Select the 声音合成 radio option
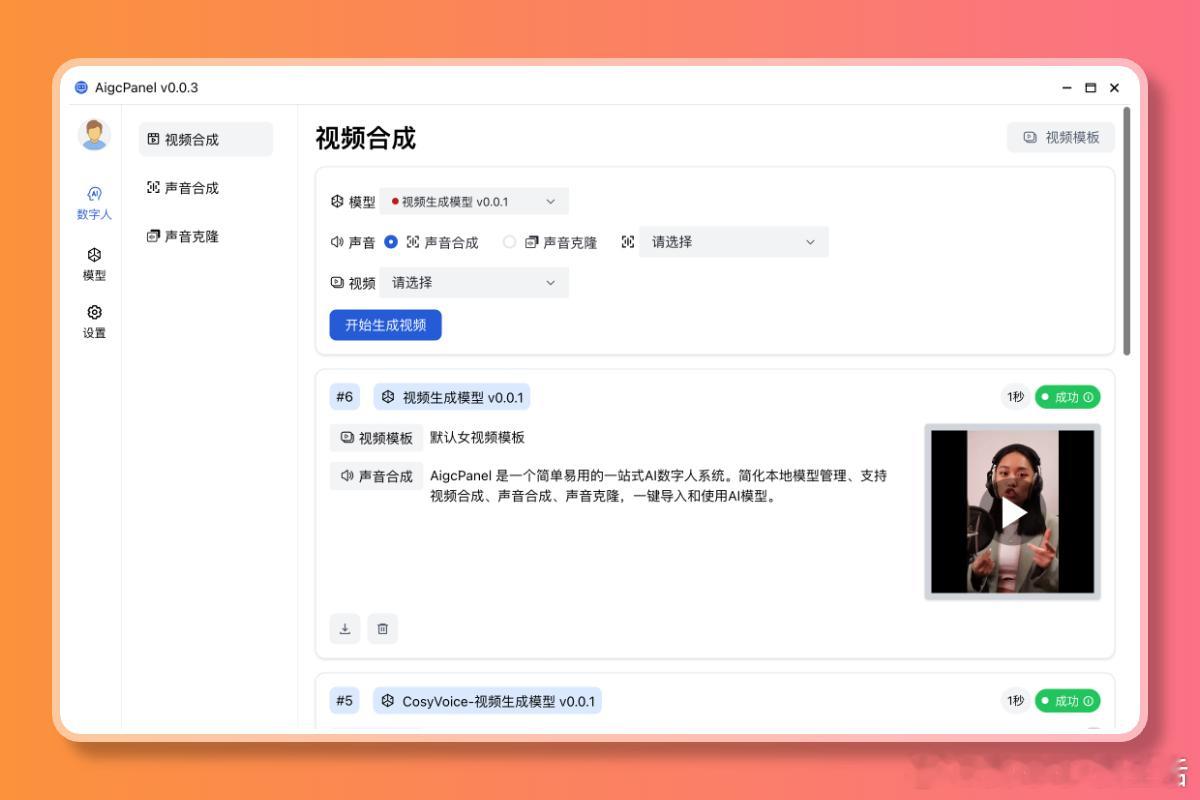Image resolution: width=1200 pixels, height=800 pixels. tap(391, 242)
